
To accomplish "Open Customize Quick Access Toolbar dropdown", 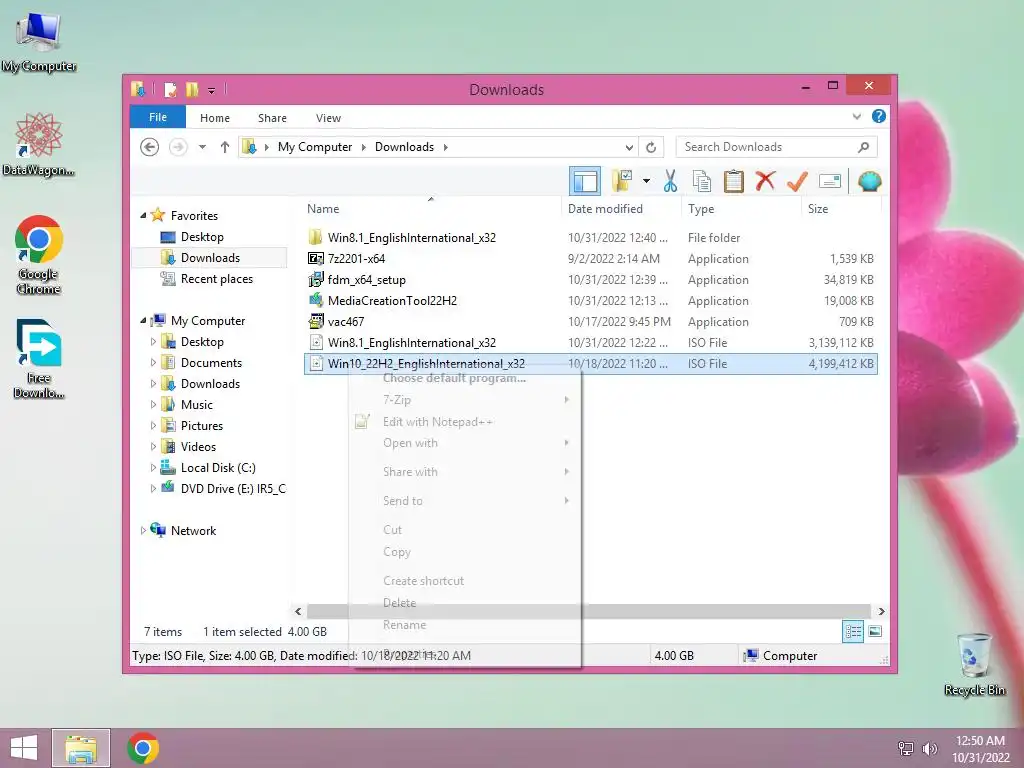I will [212, 91].
